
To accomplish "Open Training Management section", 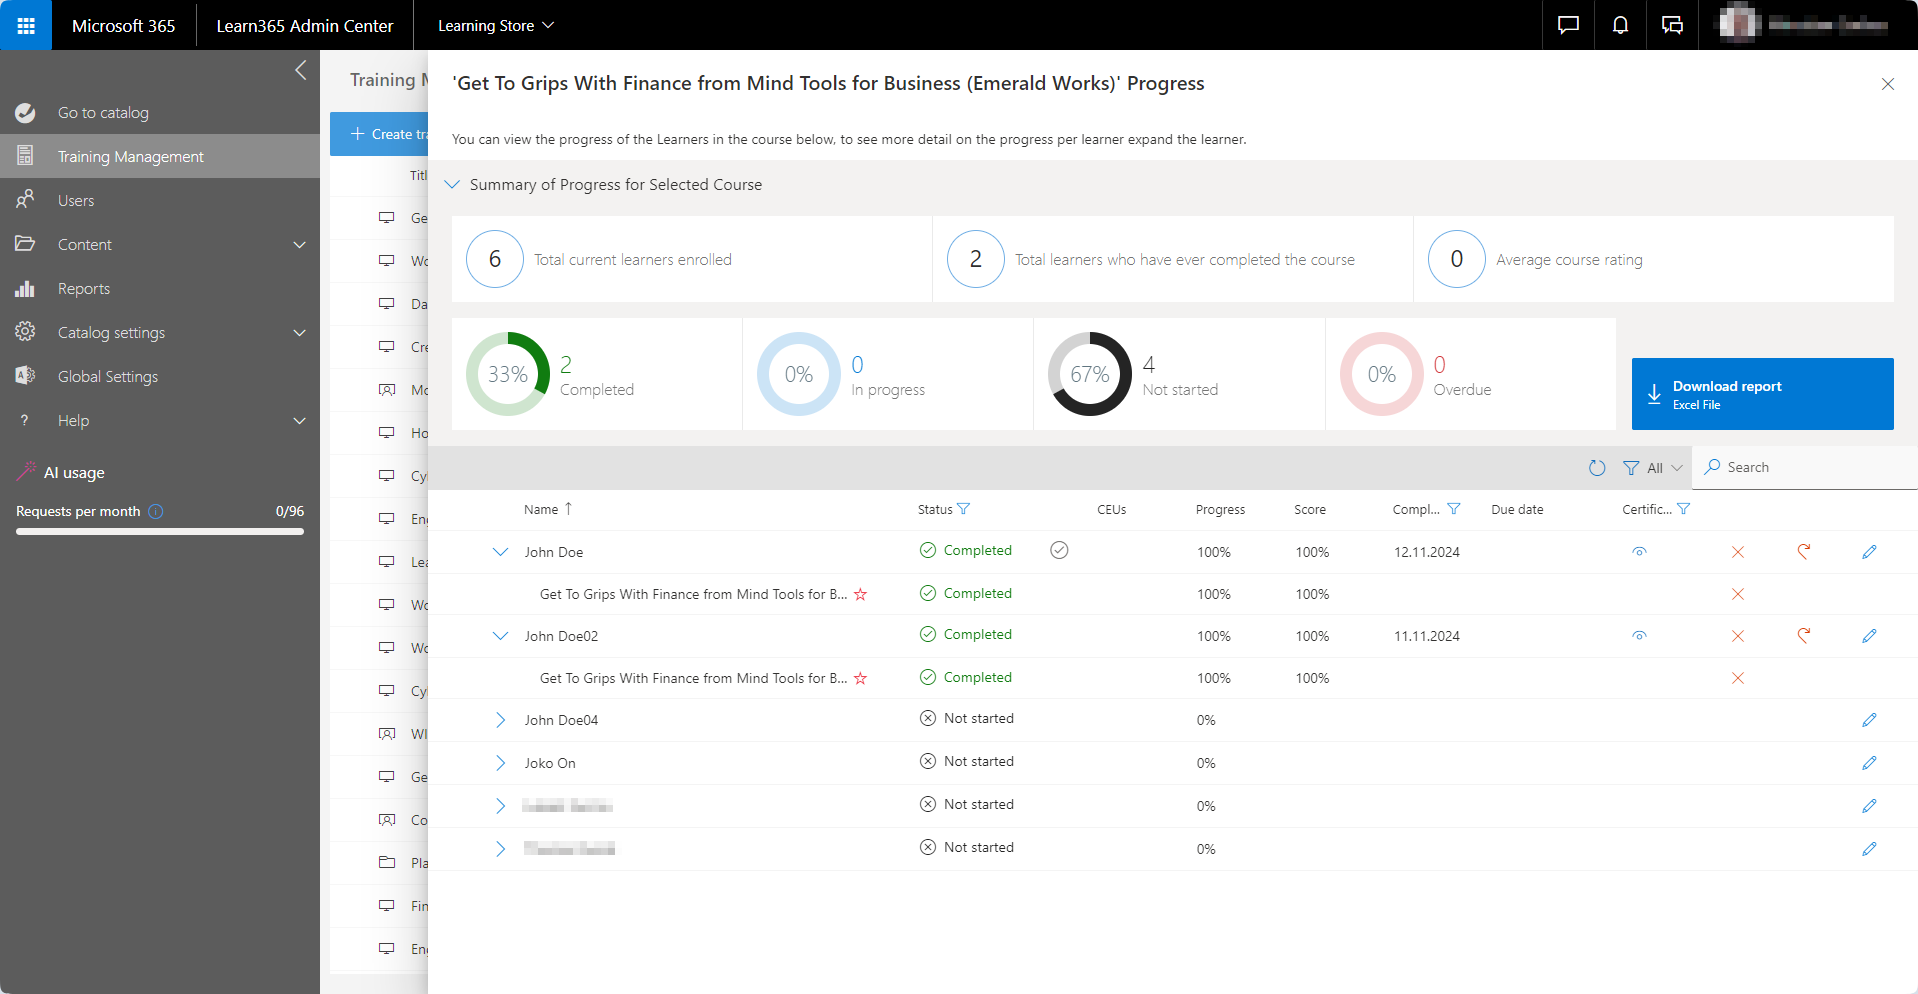I will tap(160, 157).
